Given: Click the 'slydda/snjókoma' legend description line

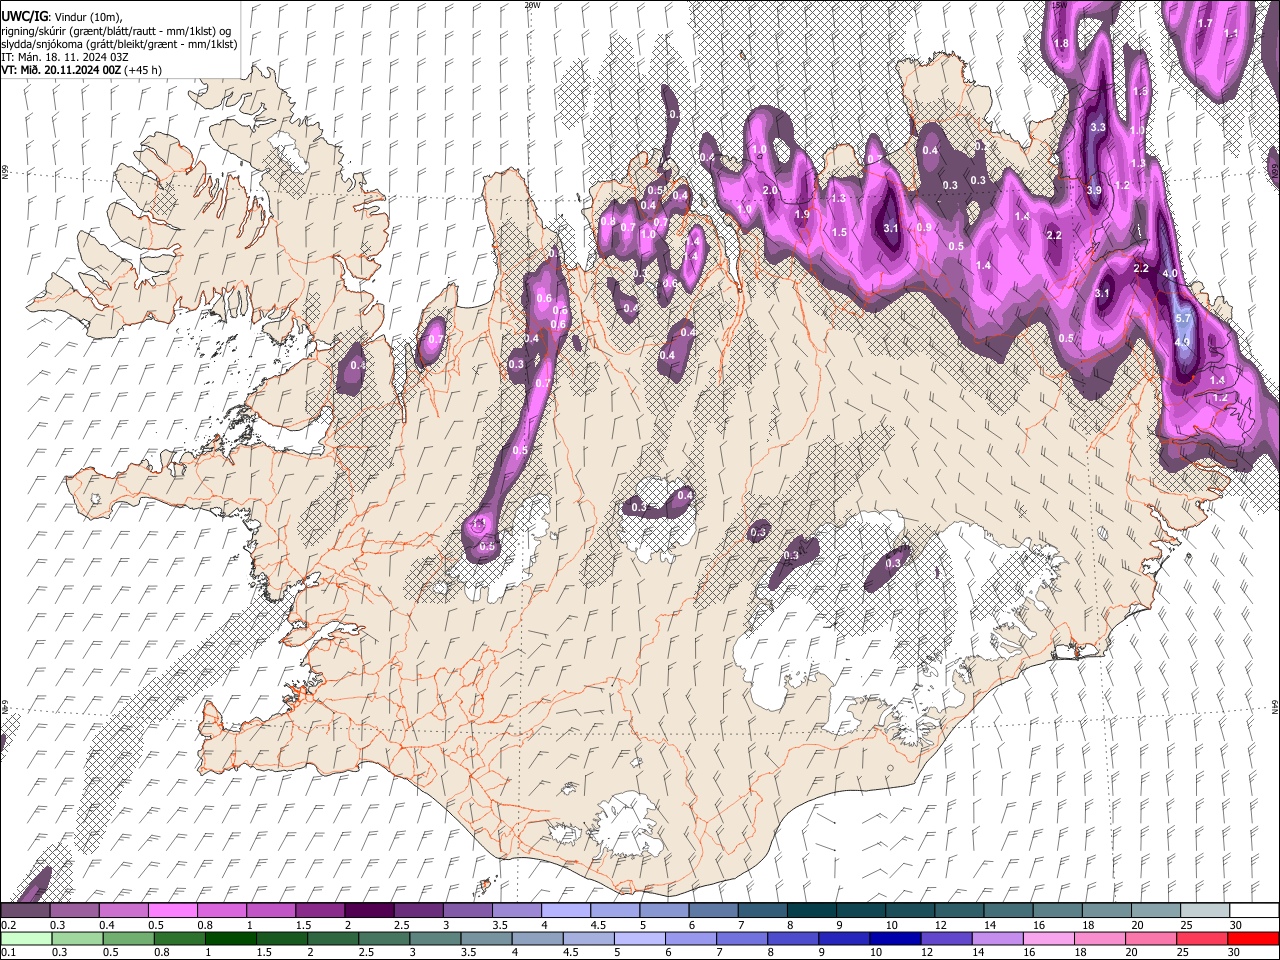Looking at the screenshot, I should [x=119, y=44].
